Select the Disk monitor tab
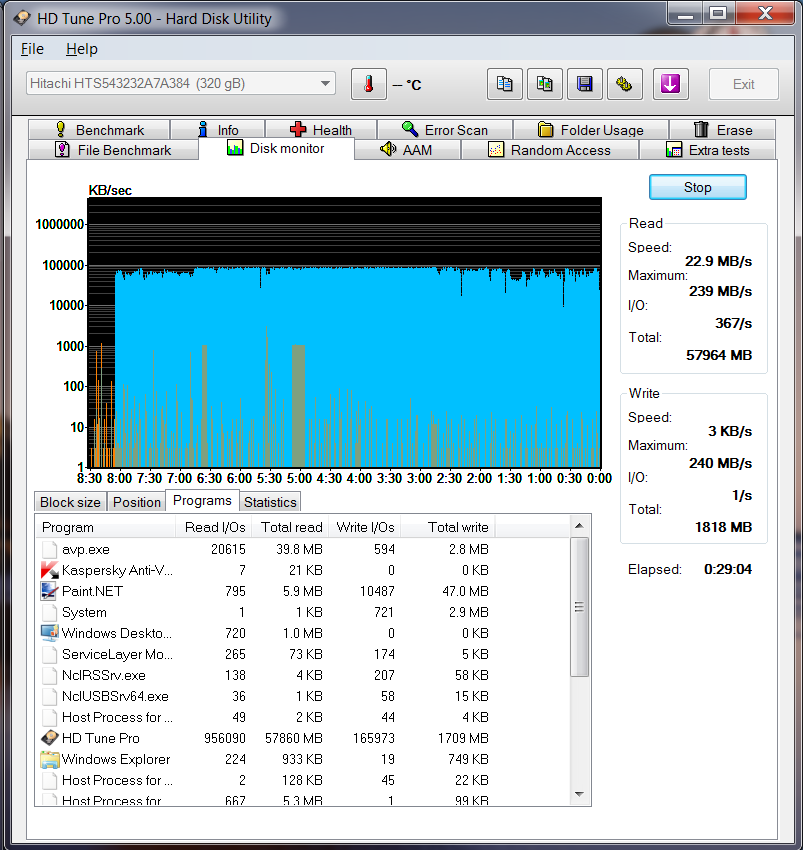Viewport: 803px width, 850px height. coord(277,149)
